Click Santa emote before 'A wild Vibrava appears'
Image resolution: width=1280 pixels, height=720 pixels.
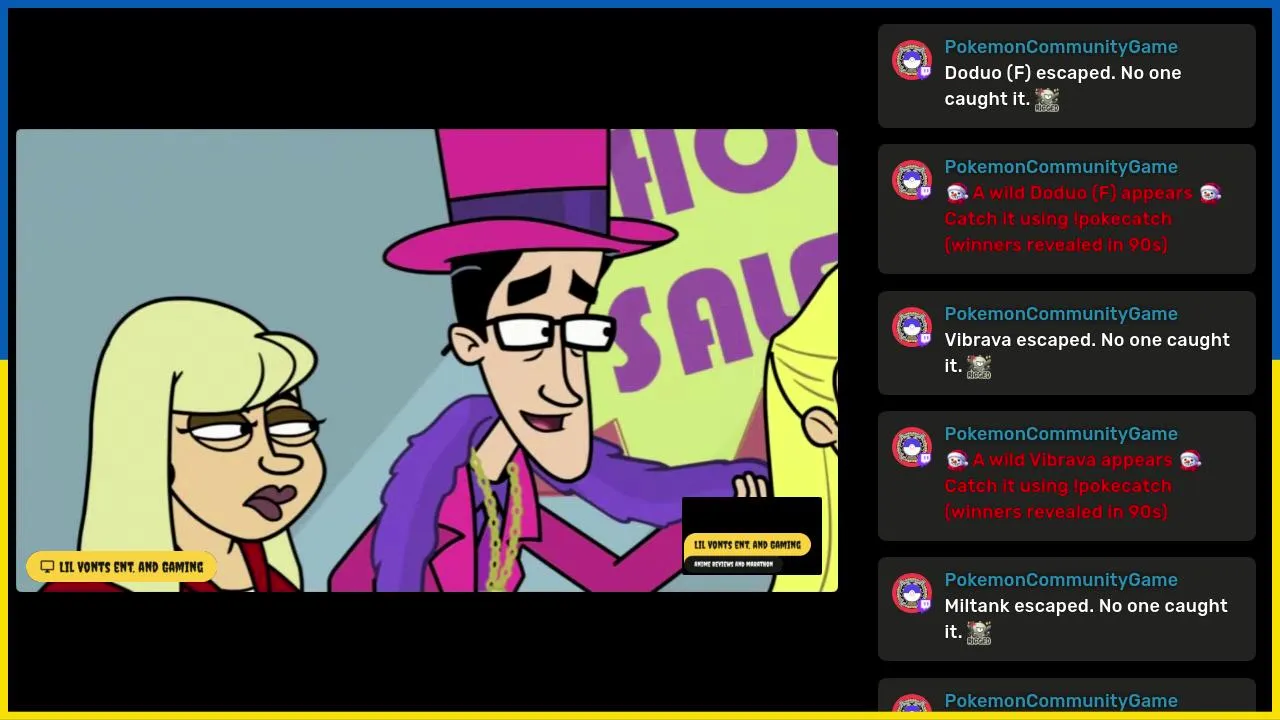[957, 460]
